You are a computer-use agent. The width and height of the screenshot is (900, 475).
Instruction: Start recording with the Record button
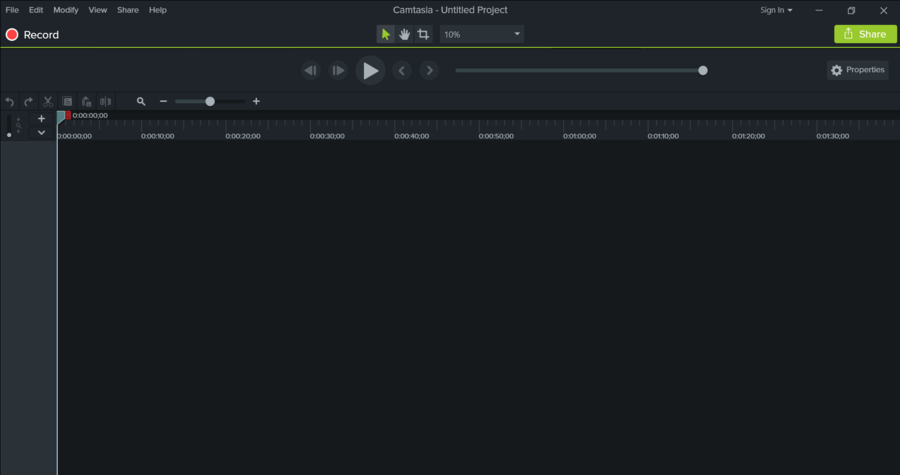[32, 34]
